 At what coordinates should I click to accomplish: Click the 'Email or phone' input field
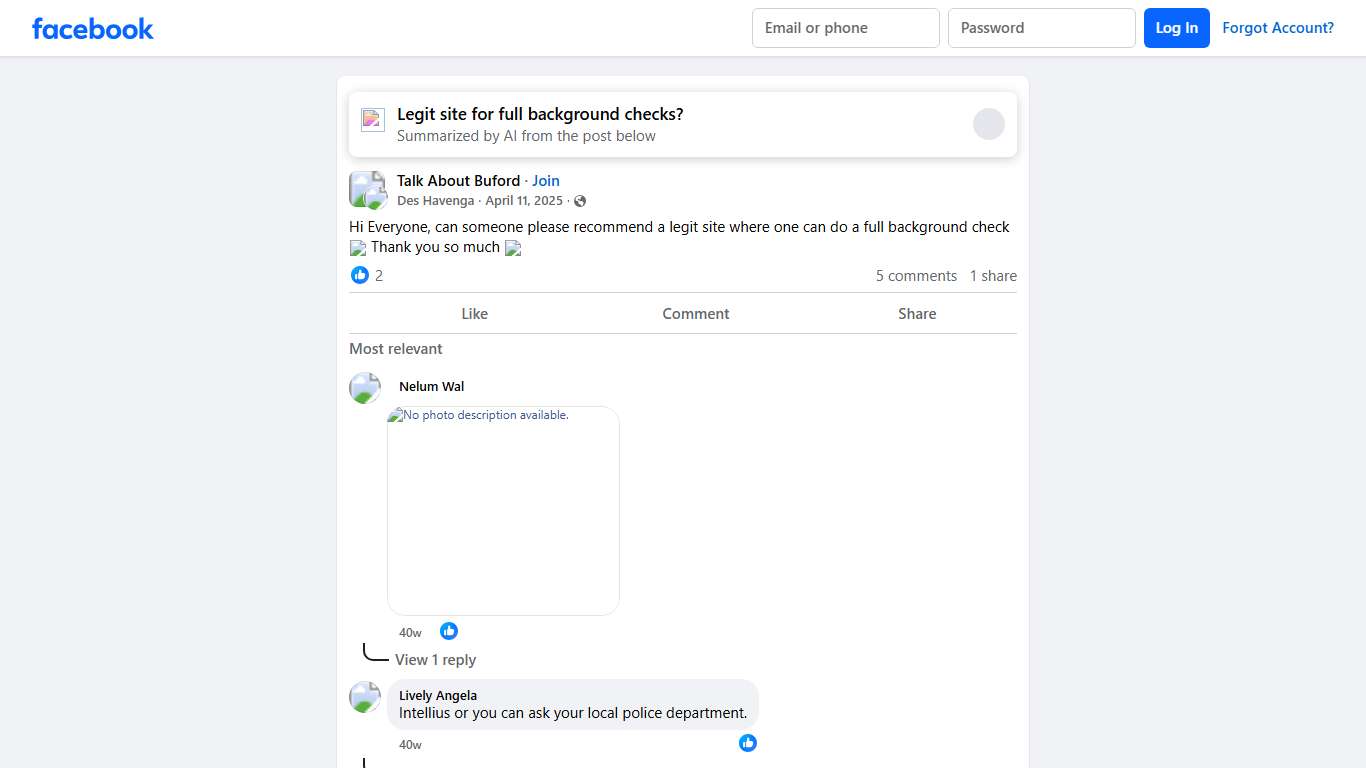[x=845, y=28]
